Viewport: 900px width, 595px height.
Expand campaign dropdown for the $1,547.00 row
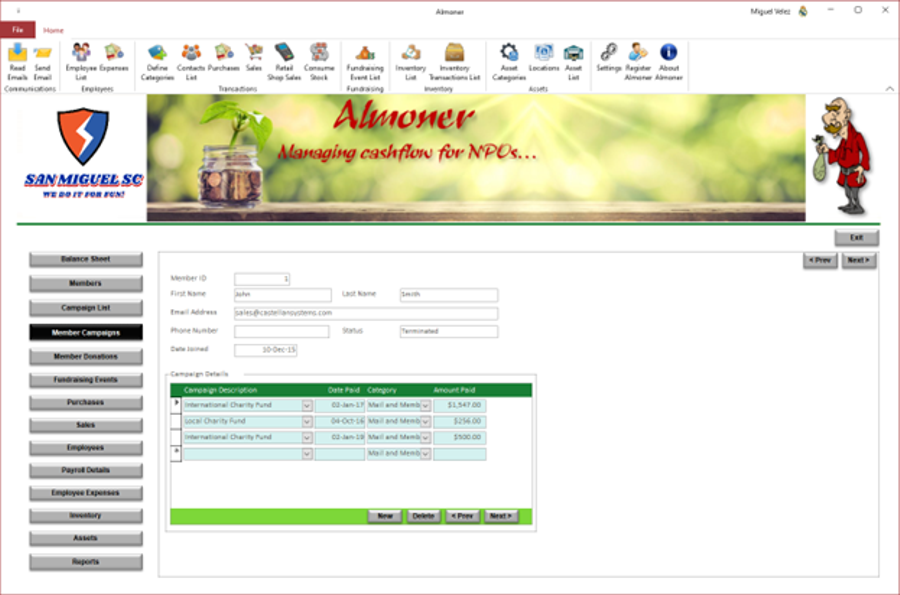point(307,406)
